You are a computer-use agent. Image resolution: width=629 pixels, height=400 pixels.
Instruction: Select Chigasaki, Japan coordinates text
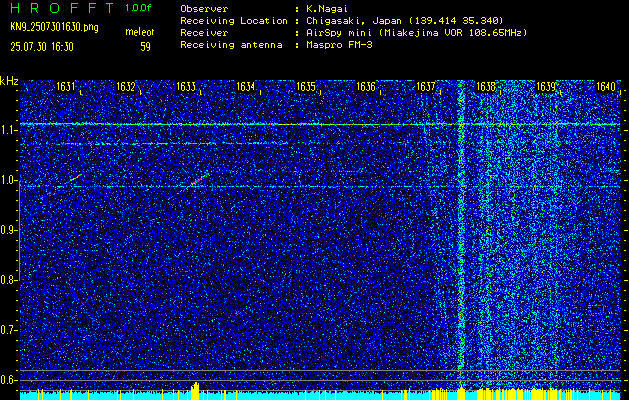(404, 21)
